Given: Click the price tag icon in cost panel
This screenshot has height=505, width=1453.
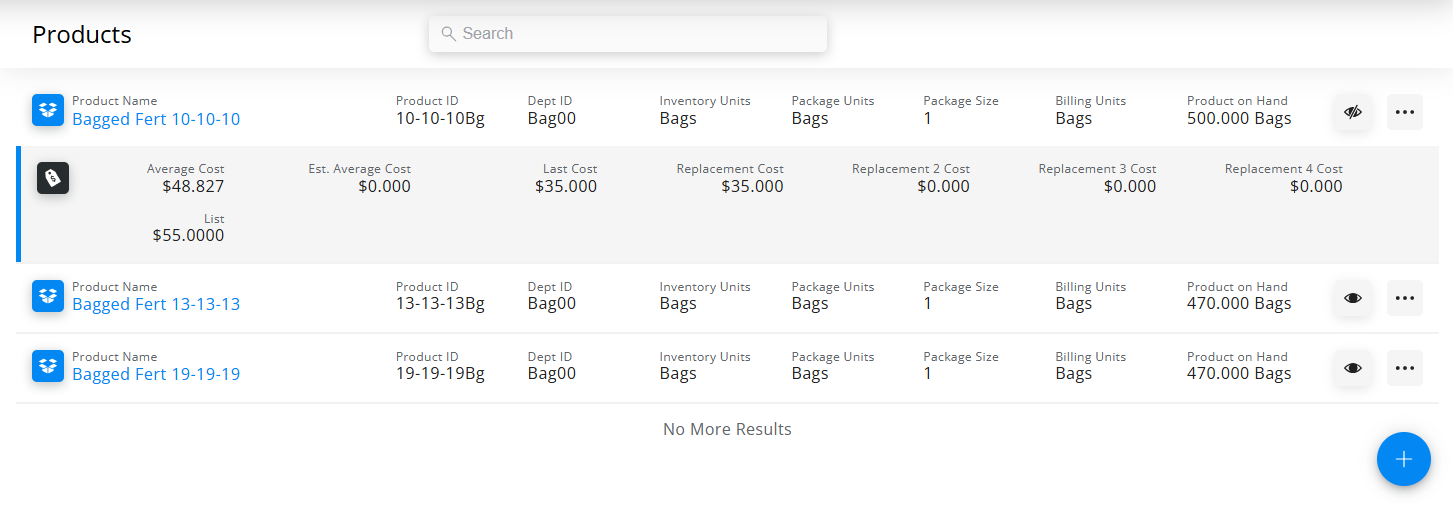Looking at the screenshot, I should [53, 177].
